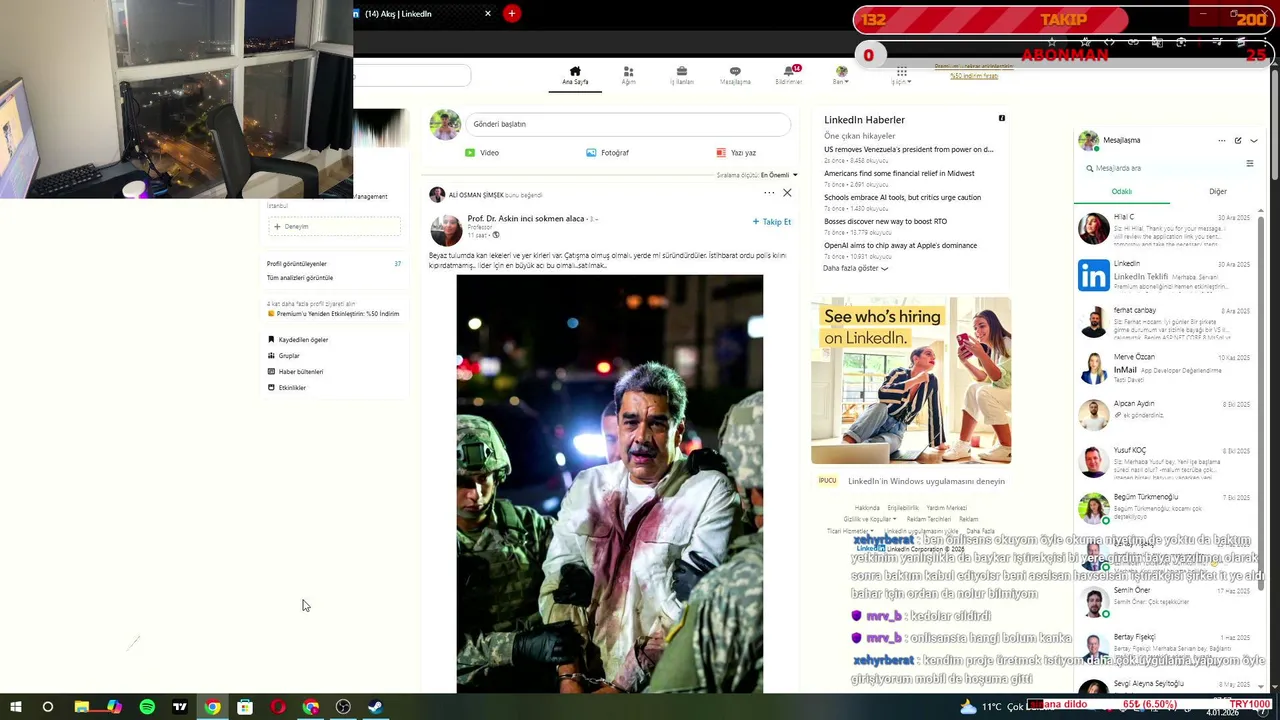The width and height of the screenshot is (1280, 720).
Task: Open conversation with Begüm Türkmenoğlu
Action: [1166, 508]
